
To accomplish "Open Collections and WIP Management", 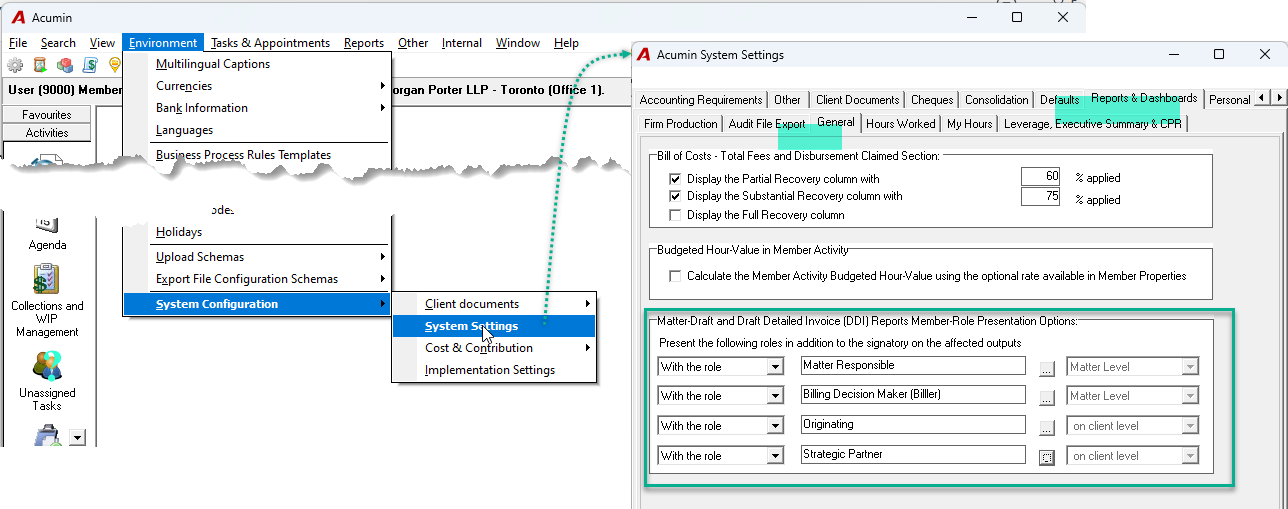I will [47, 301].
